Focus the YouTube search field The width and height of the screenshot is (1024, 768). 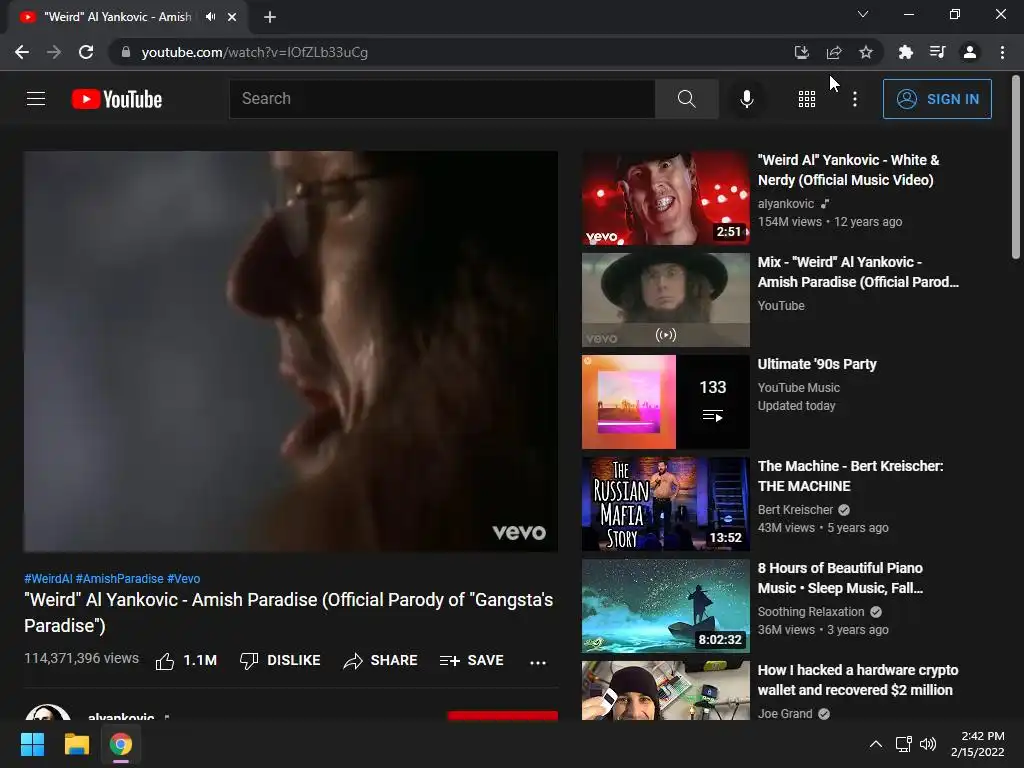(x=442, y=99)
